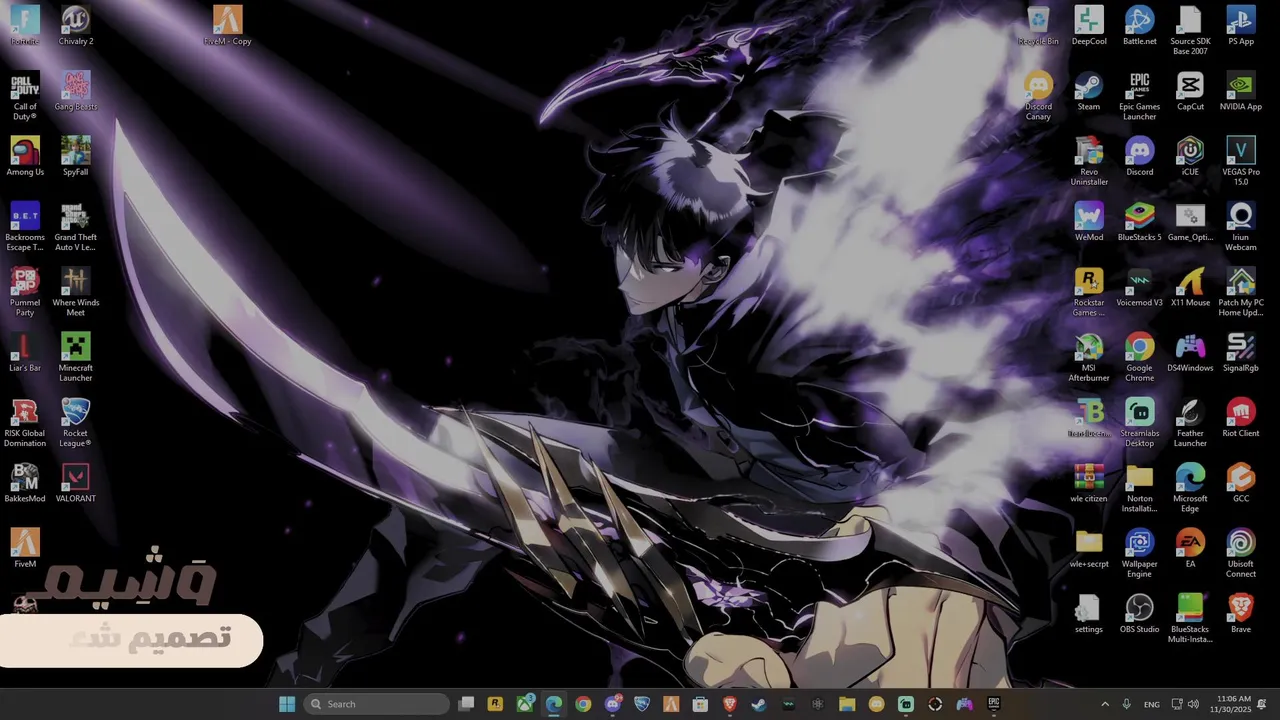1280x720 pixels.
Task: Click the Grand Theft Auto V desktop icon
Action: [x=76, y=227]
